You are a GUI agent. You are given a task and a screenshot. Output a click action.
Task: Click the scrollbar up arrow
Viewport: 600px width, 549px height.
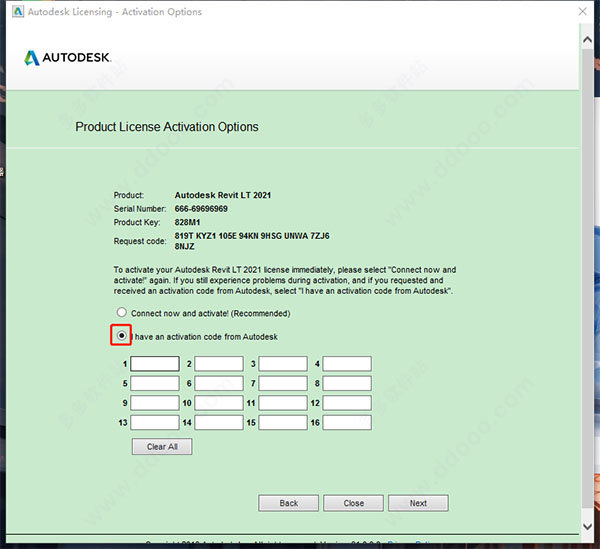pos(587,40)
